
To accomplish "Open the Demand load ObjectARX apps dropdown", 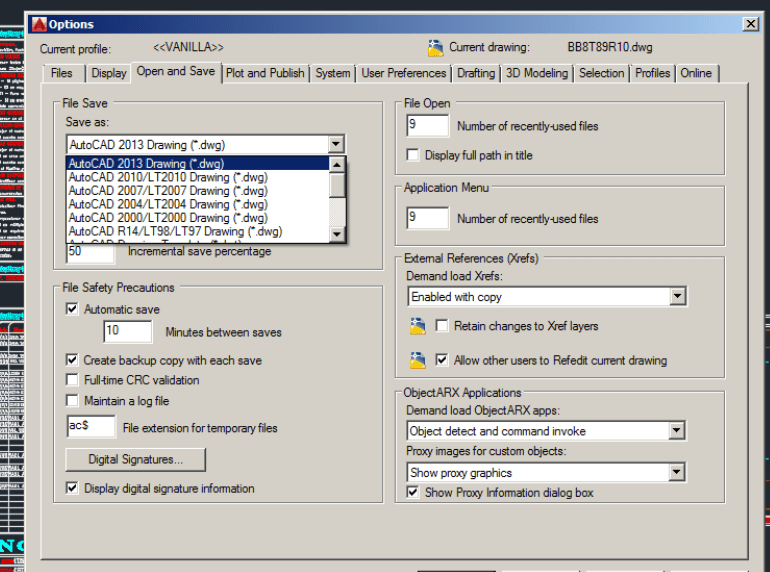I will click(677, 431).
